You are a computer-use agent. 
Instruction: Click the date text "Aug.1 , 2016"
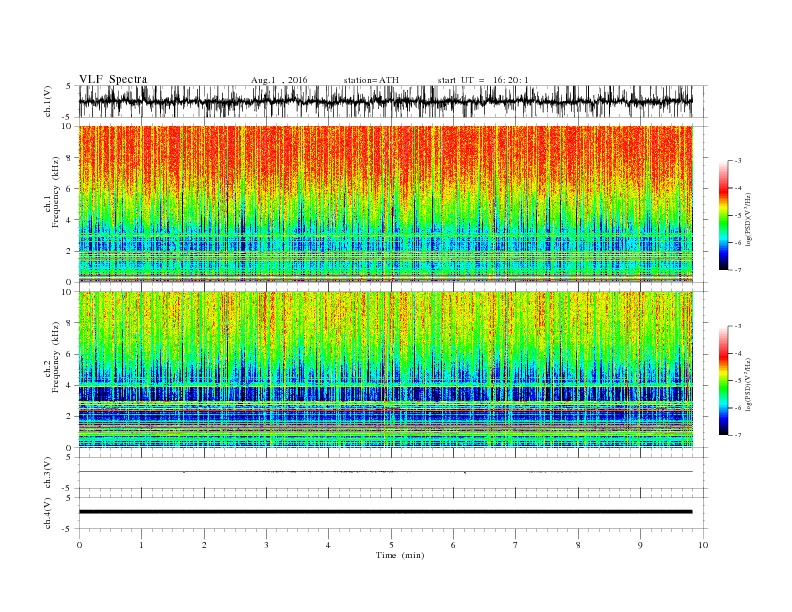pos(279,80)
